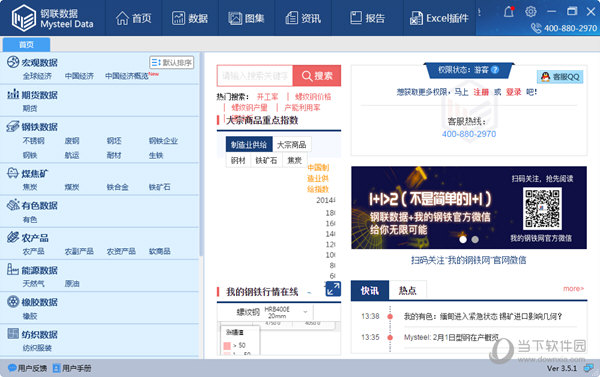Screen dimensions: 600x377
Task: Select the 焦炭 index sub-tab
Action: click(295, 160)
